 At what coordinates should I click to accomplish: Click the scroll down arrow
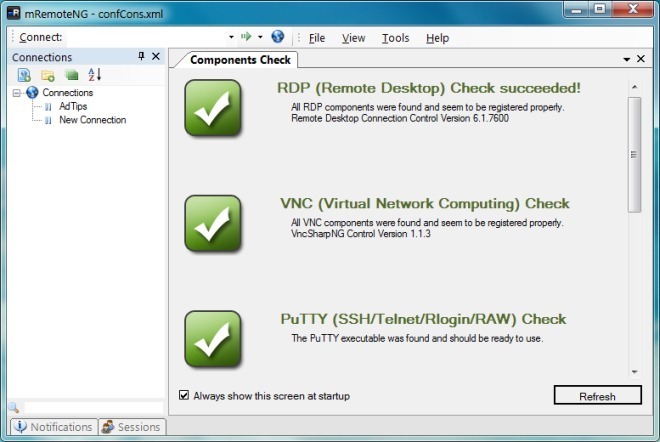click(x=634, y=372)
